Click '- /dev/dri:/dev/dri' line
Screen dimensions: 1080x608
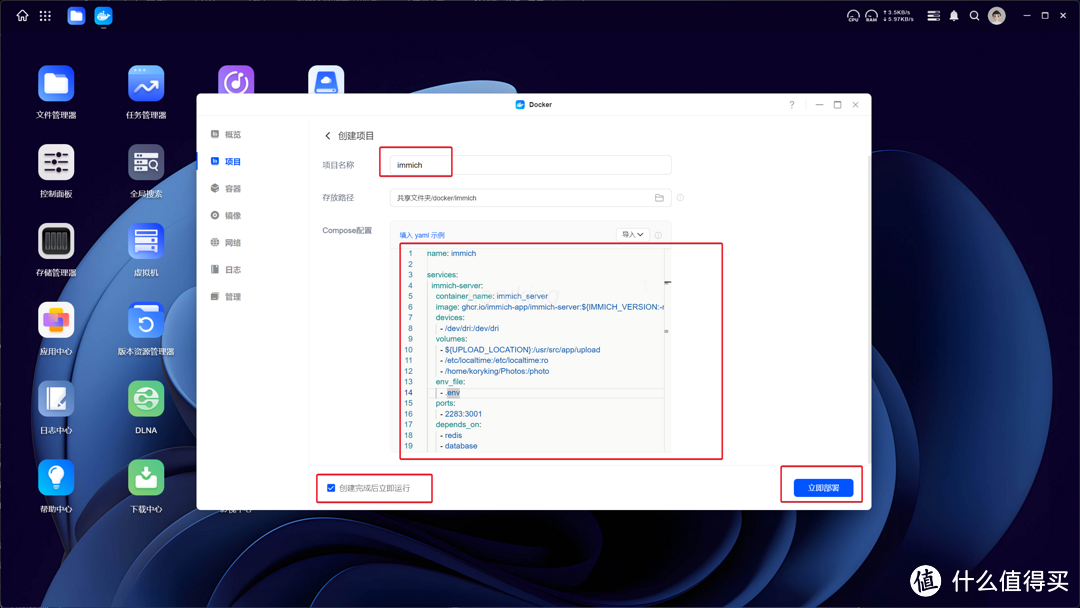[469, 328]
